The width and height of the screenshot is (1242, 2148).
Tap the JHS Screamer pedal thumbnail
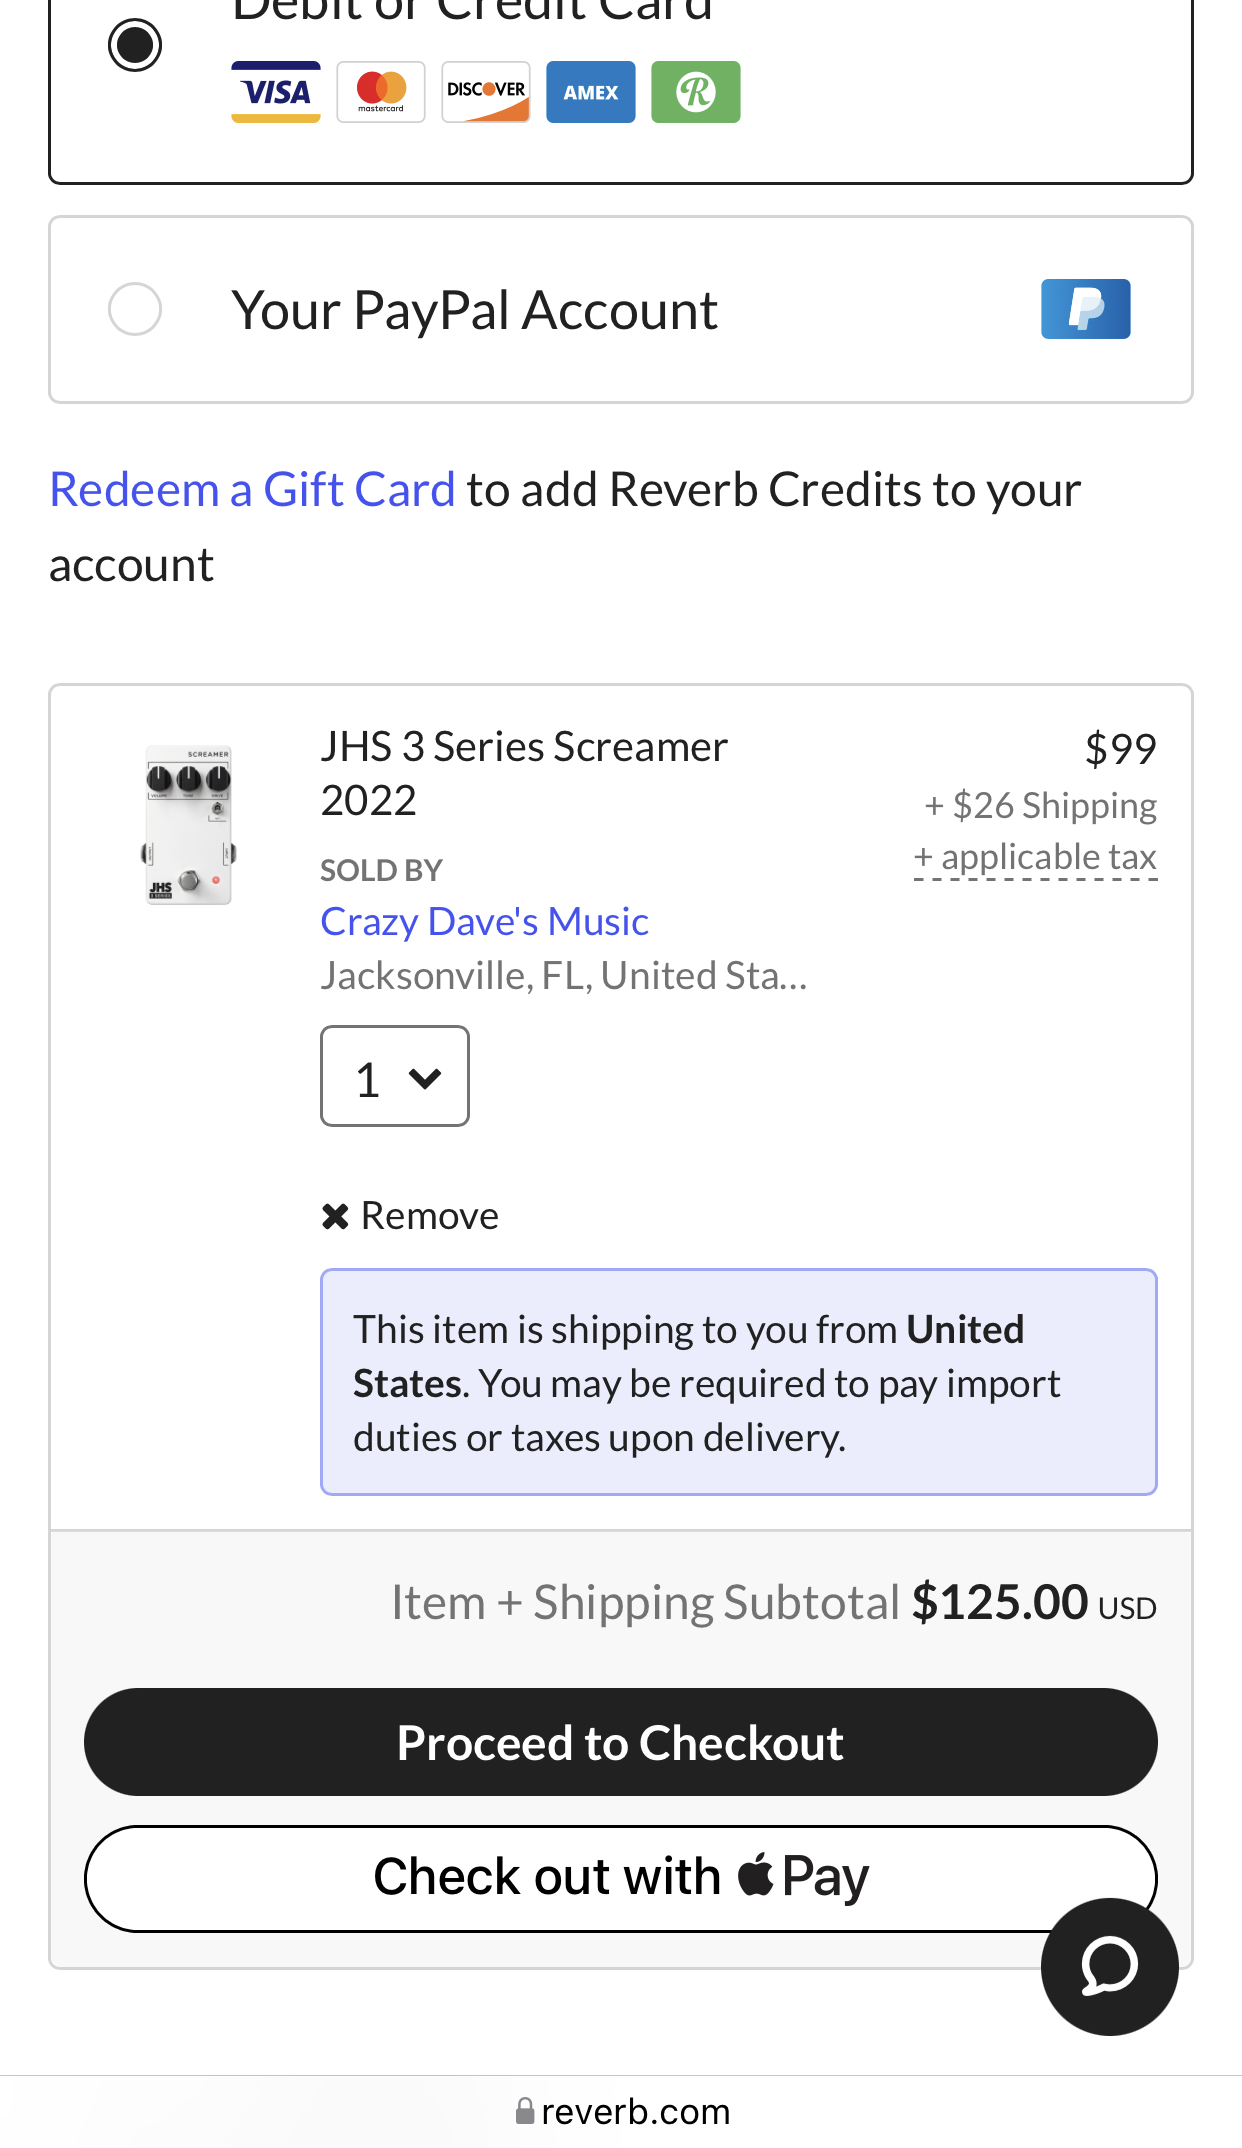(189, 825)
